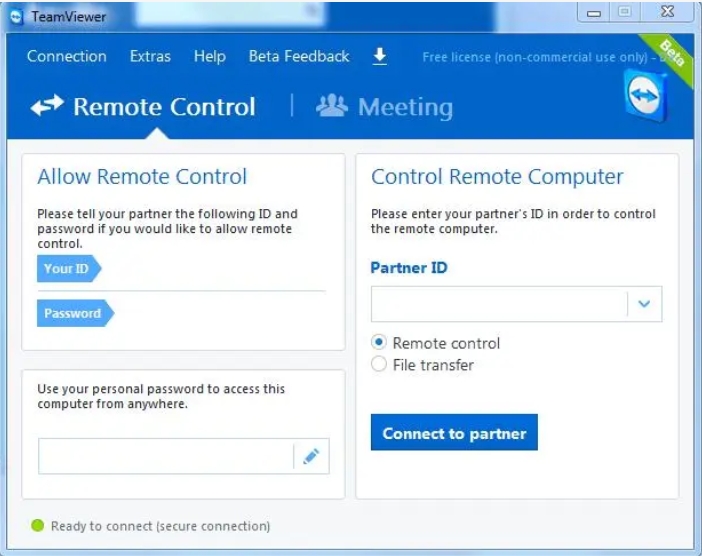Click the download arrow icon in menu bar
Viewport: 702px width, 556px height.
380,56
